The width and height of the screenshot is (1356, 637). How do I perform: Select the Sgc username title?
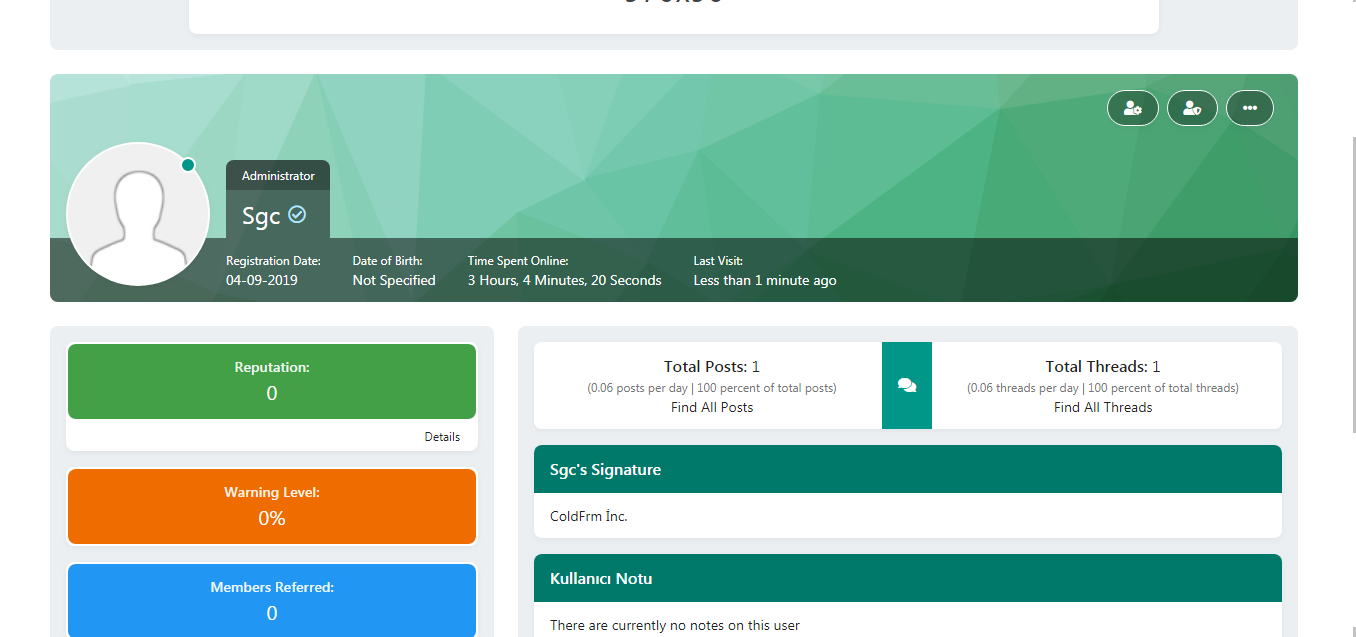pyautogui.click(x=261, y=216)
